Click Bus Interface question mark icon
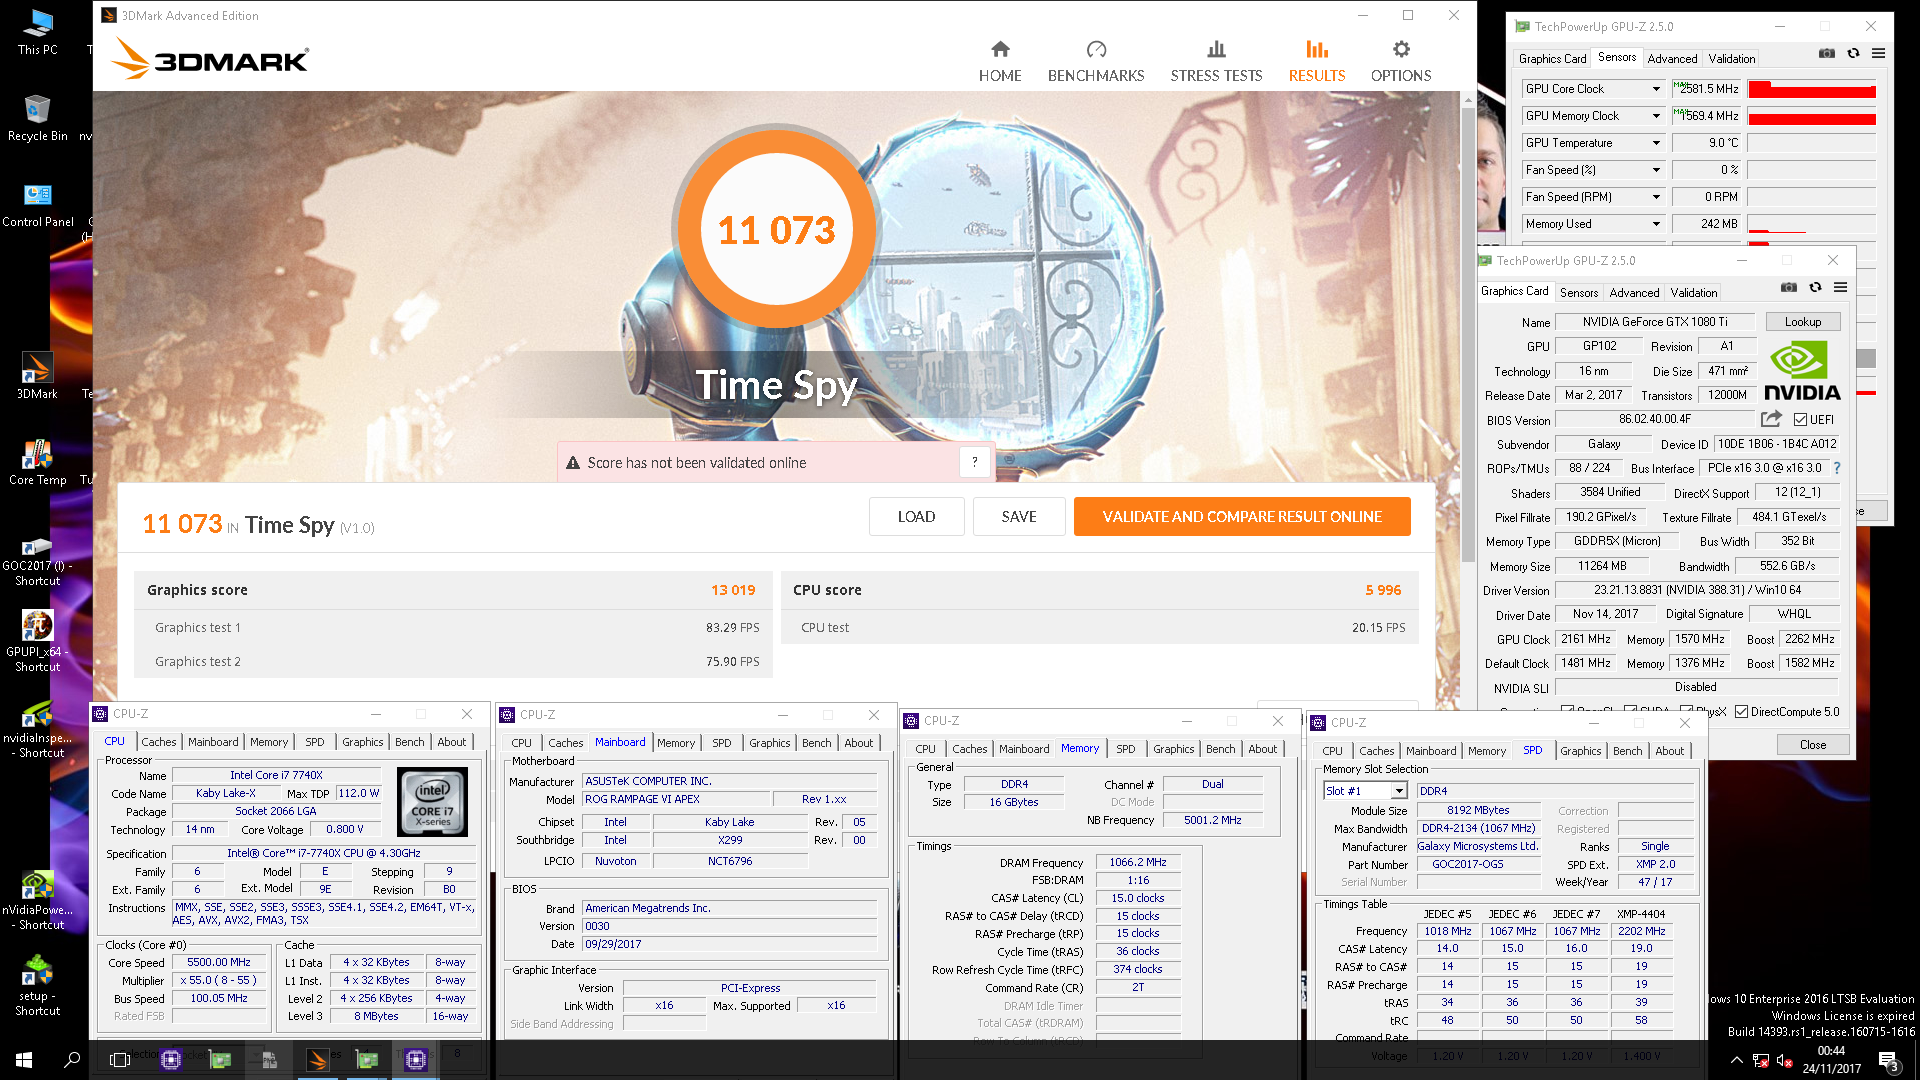This screenshot has height=1080, width=1920. [1837, 468]
